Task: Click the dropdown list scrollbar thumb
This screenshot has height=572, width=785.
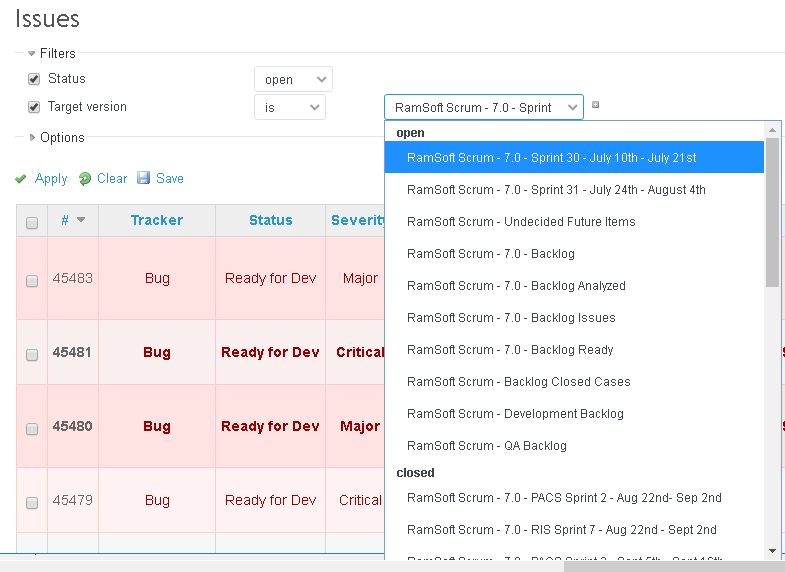Action: [x=772, y=213]
